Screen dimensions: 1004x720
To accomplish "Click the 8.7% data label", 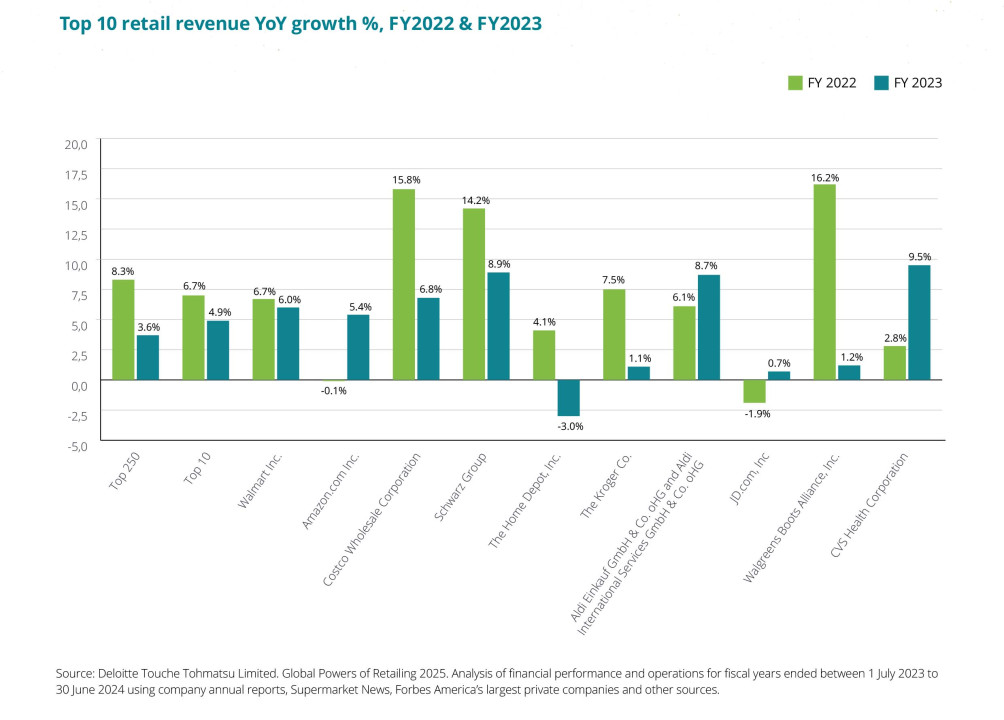I will (x=706, y=266).
